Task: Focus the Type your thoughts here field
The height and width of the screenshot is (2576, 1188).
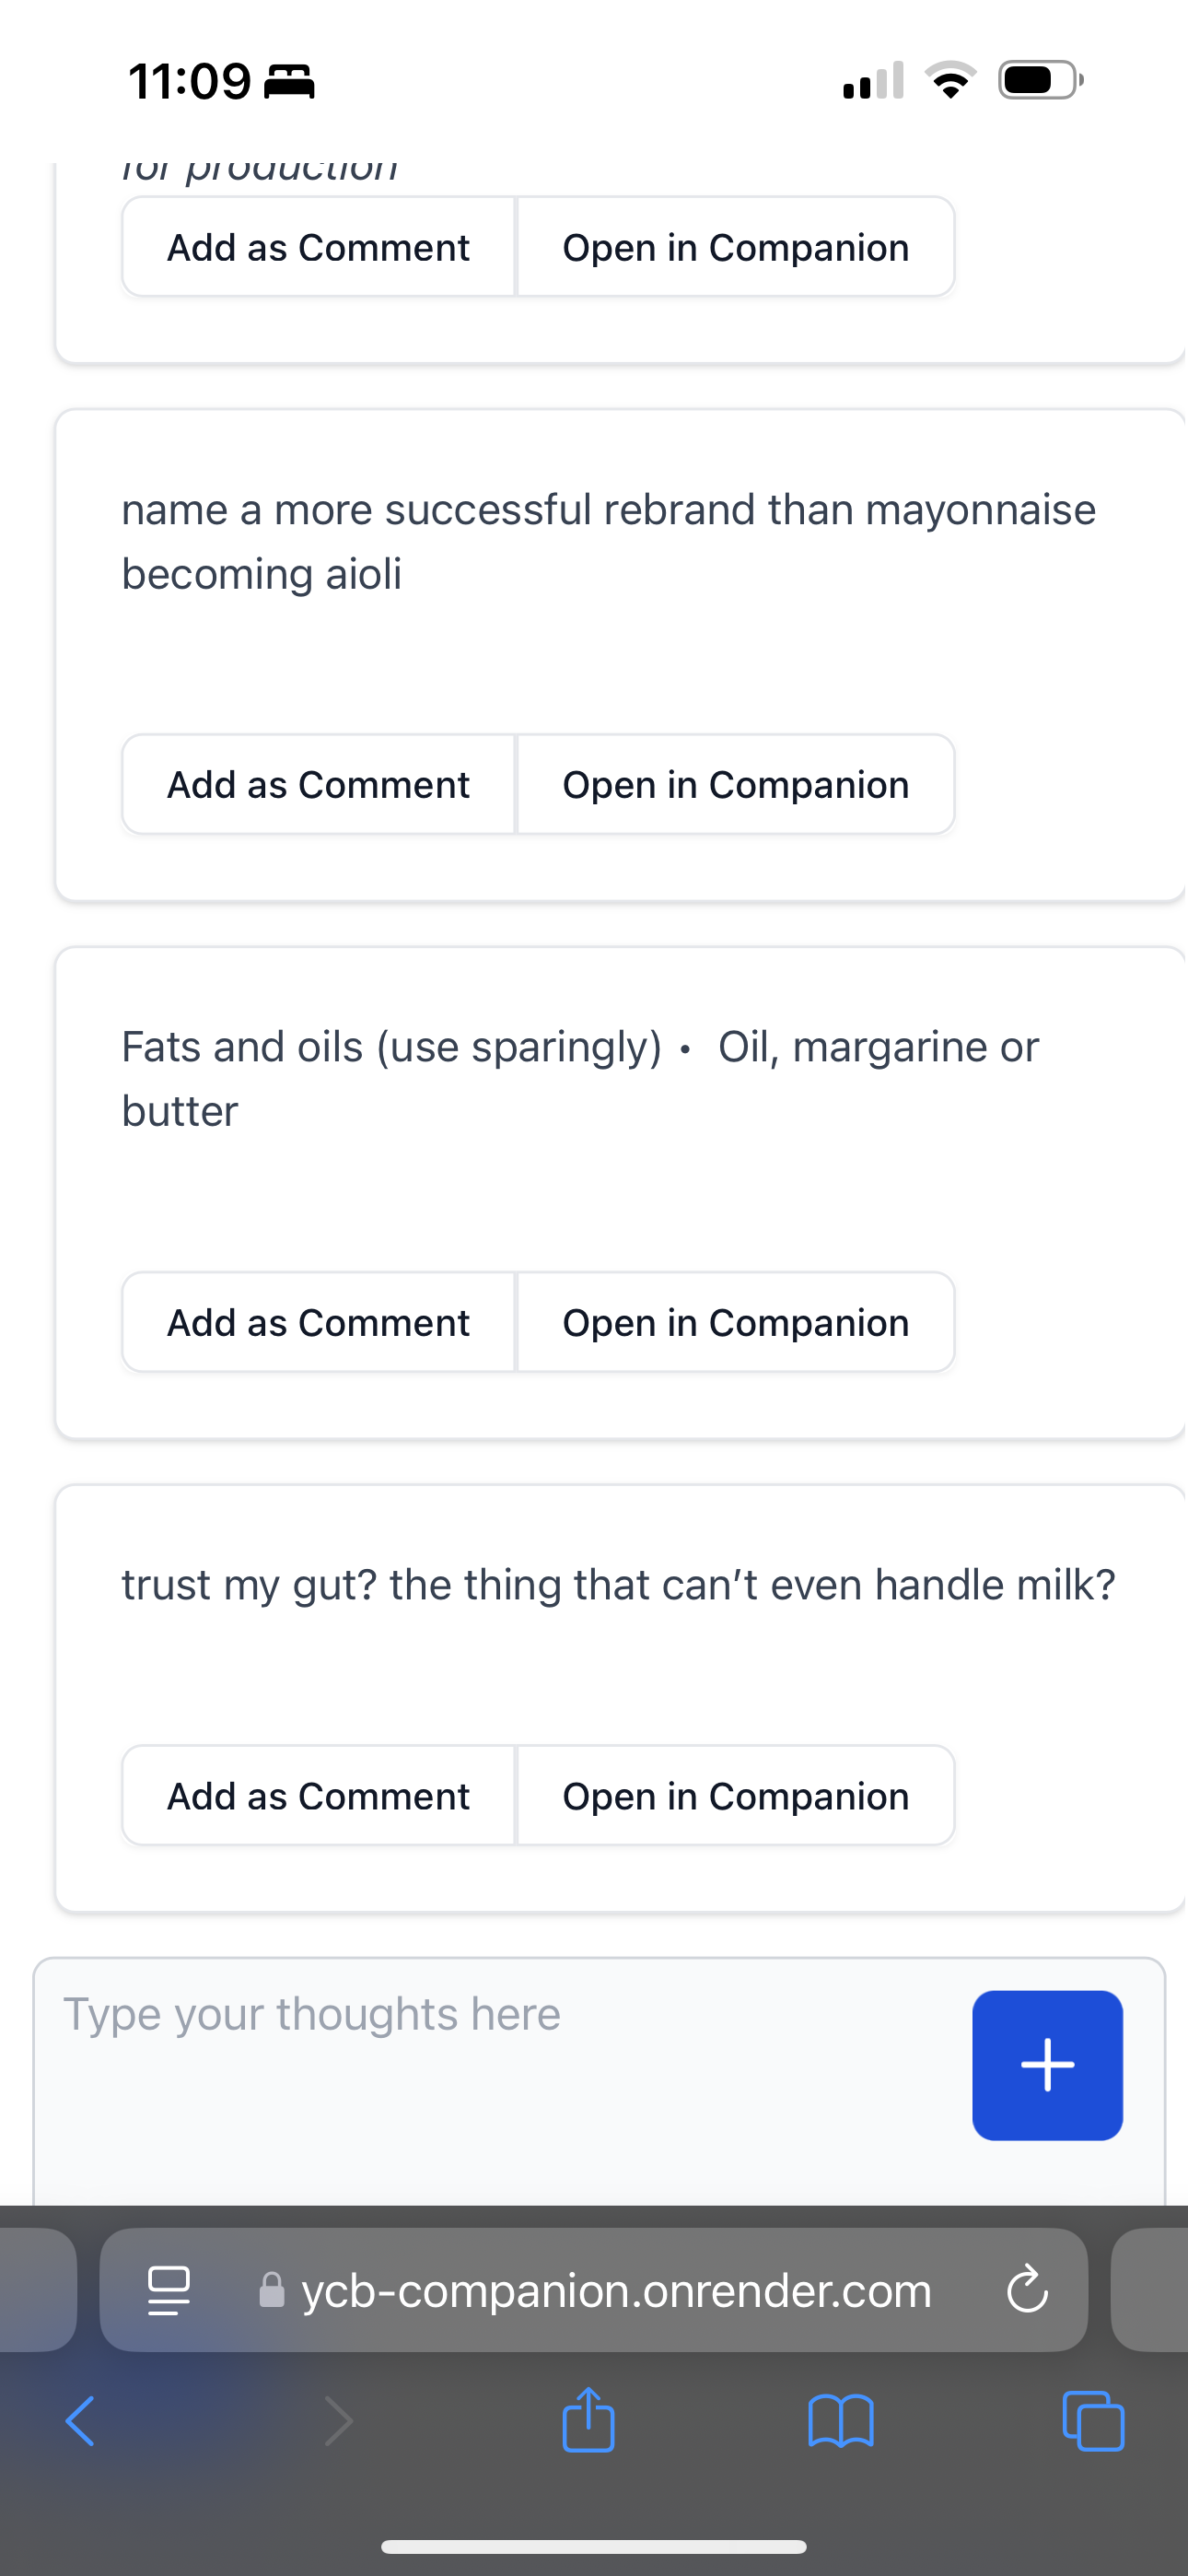Action: tap(500, 2080)
